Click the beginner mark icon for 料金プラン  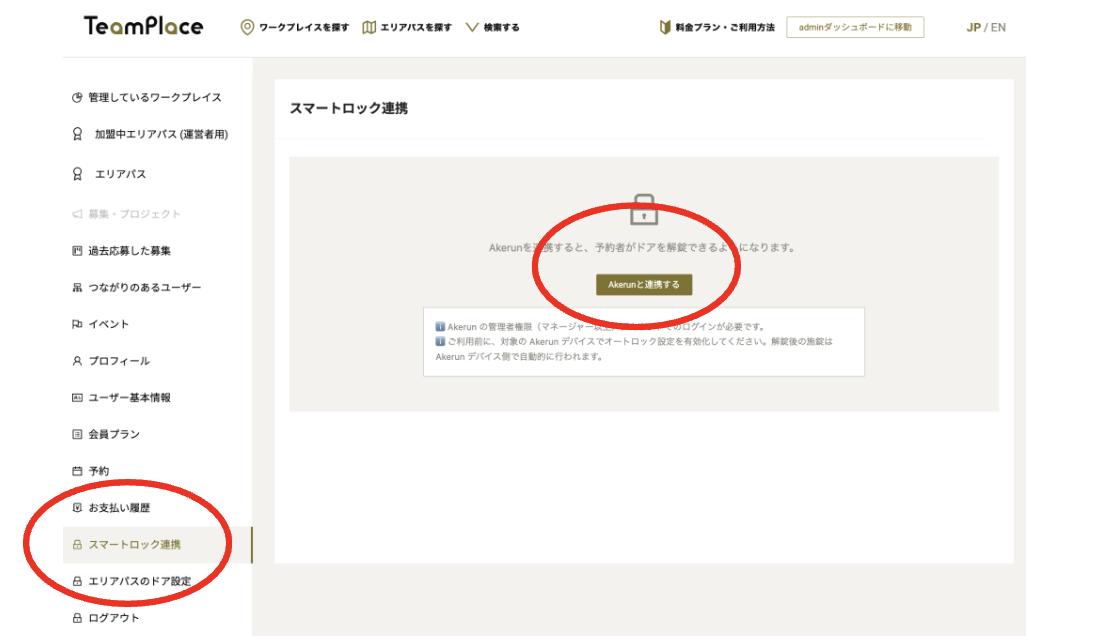coord(665,28)
